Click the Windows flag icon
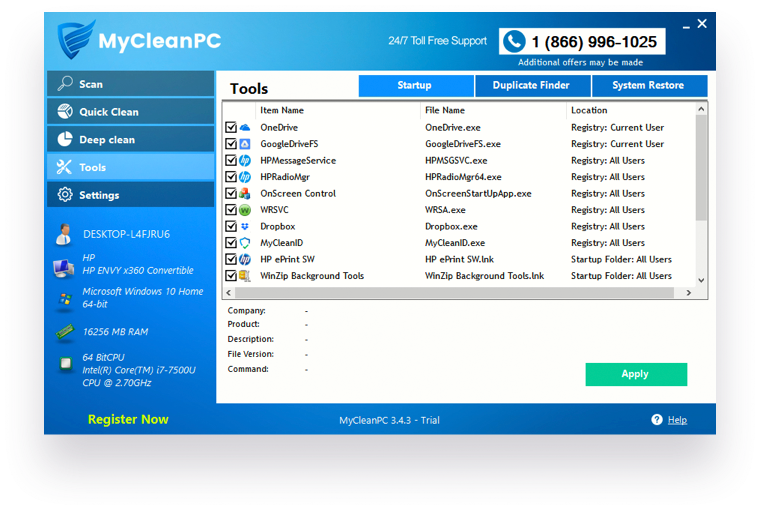This screenshot has width=760, height=510. tap(65, 298)
